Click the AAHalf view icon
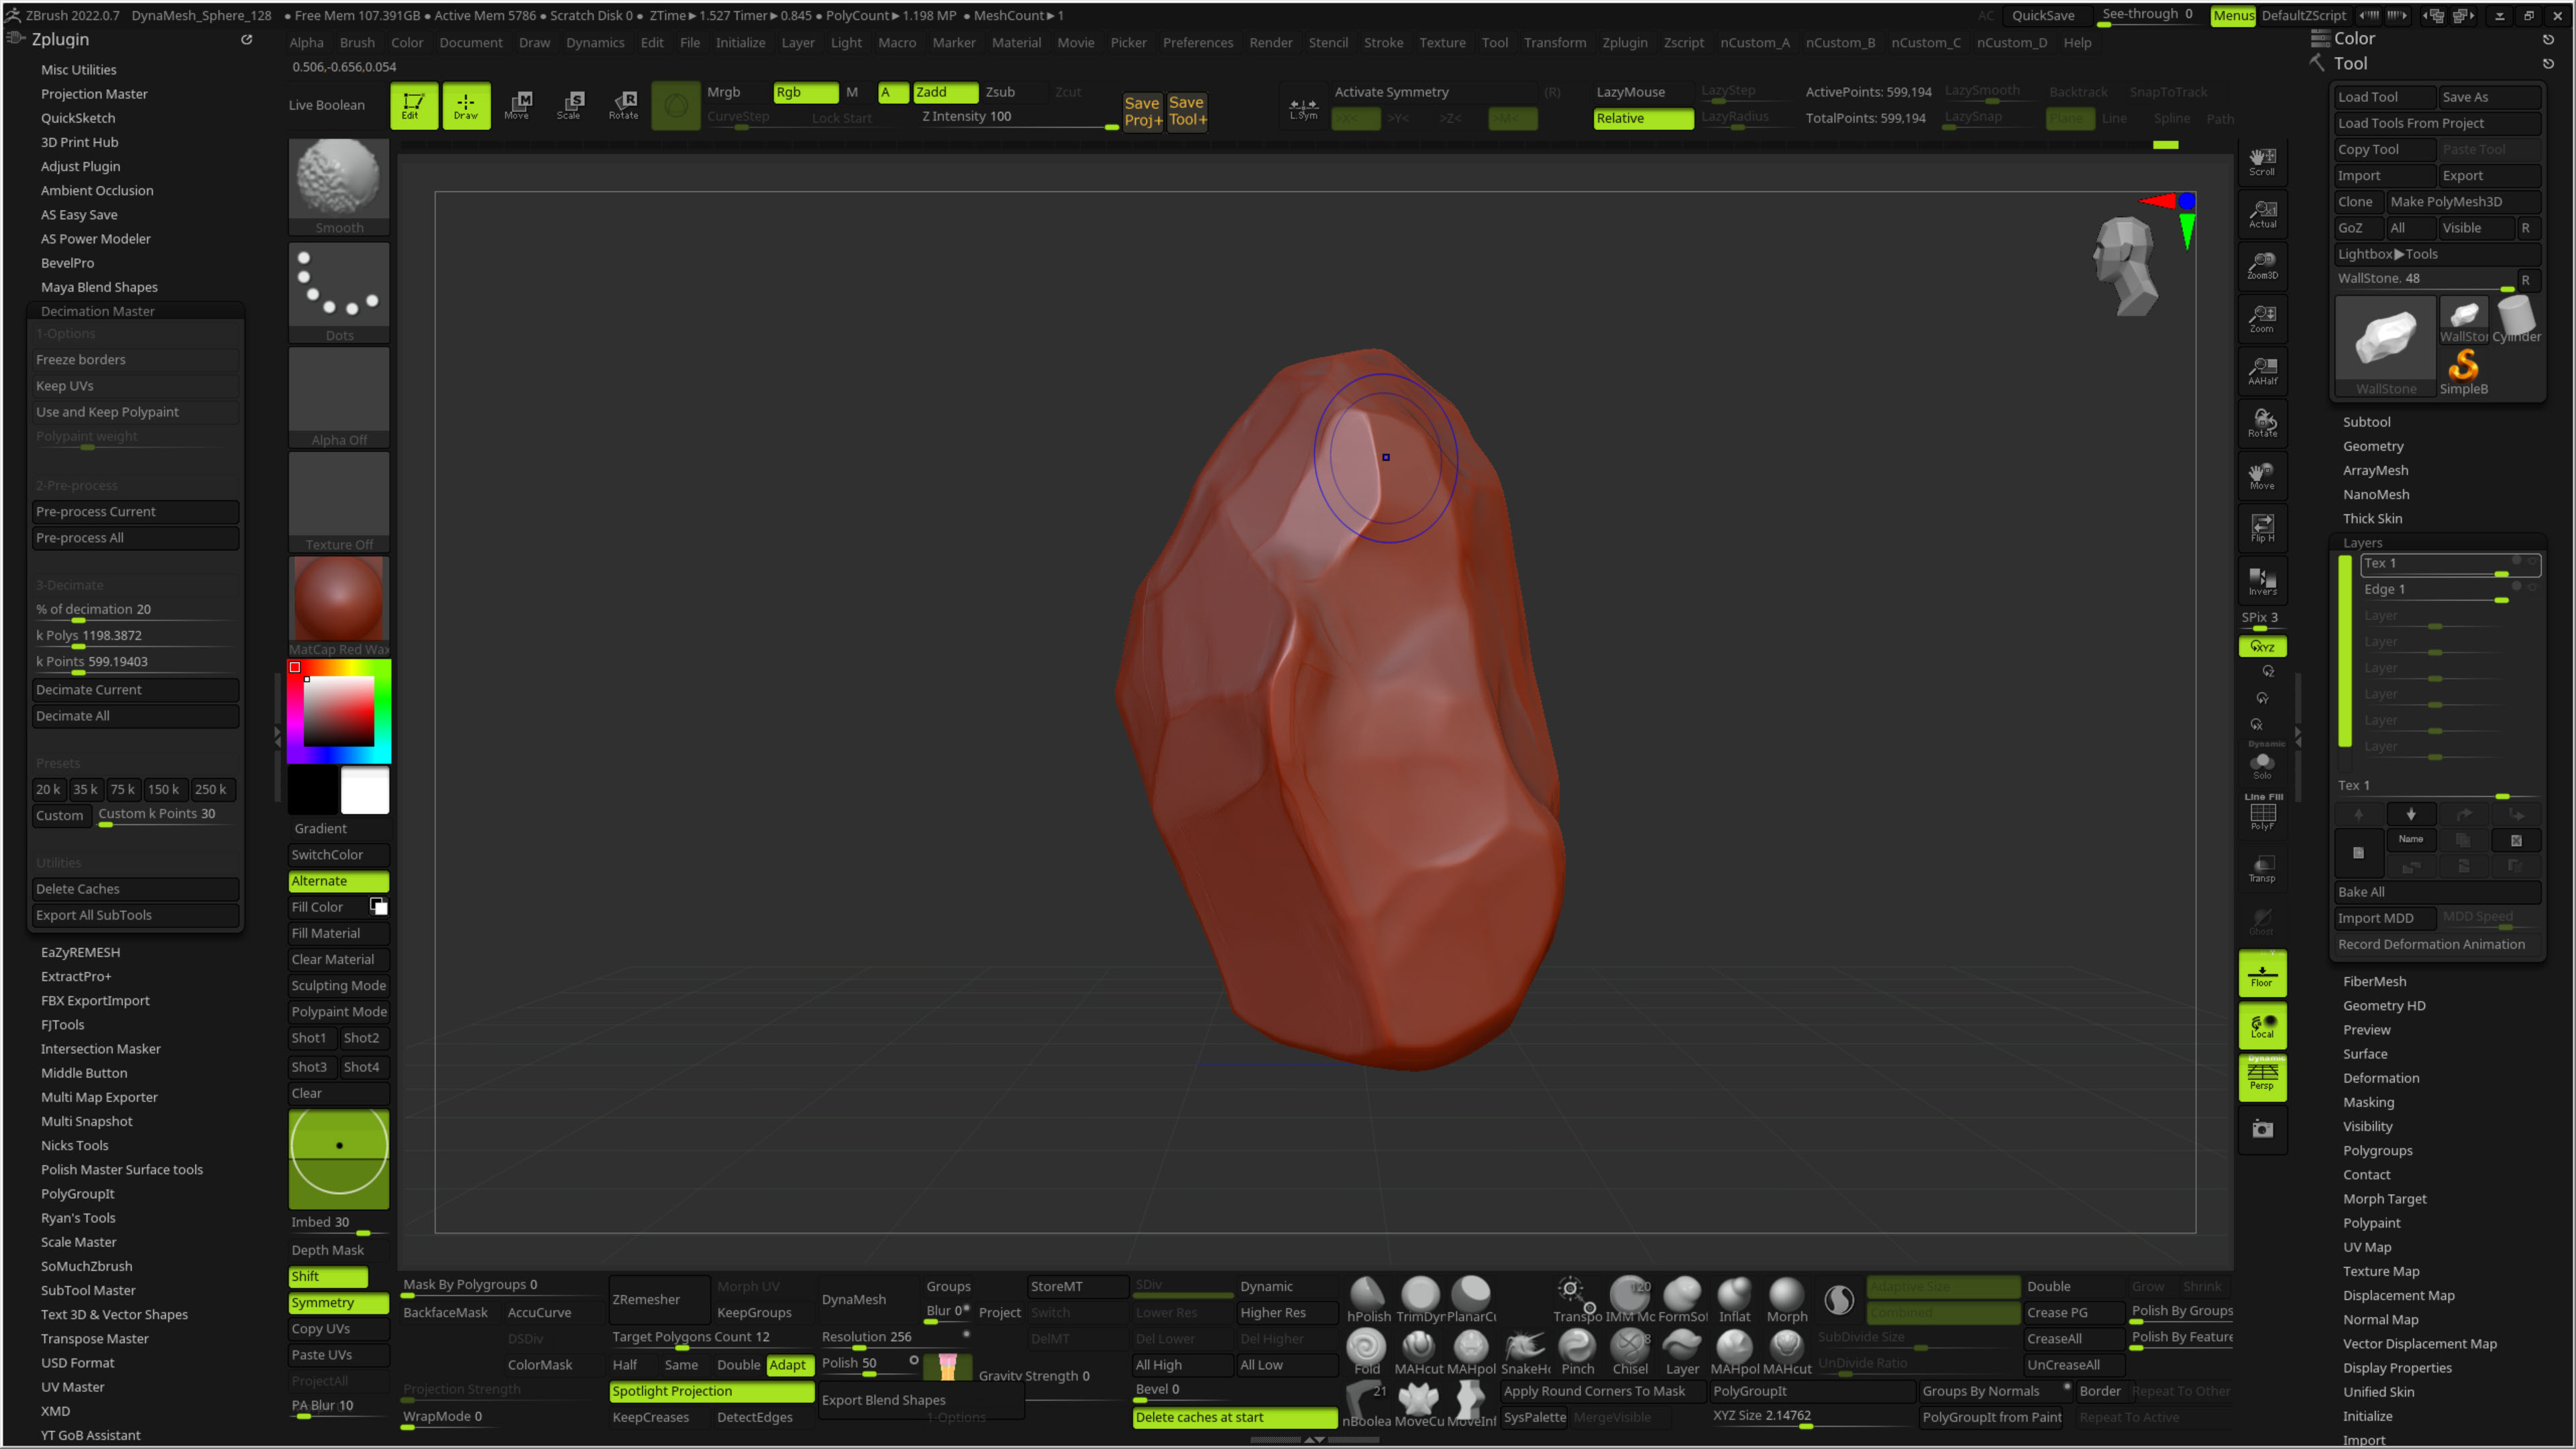The width and height of the screenshot is (2576, 1449). [2262, 370]
